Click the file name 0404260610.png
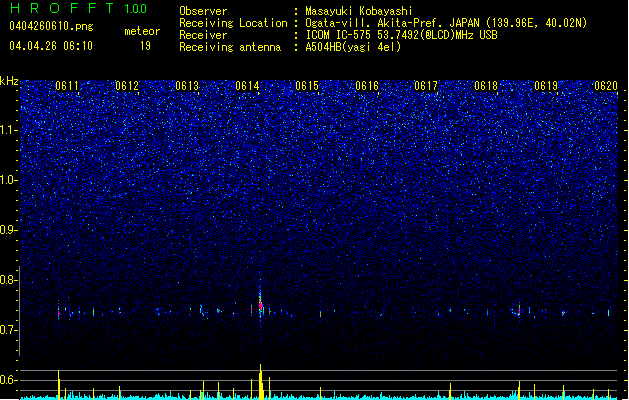Screen dimensions: 629x400 [51, 26]
